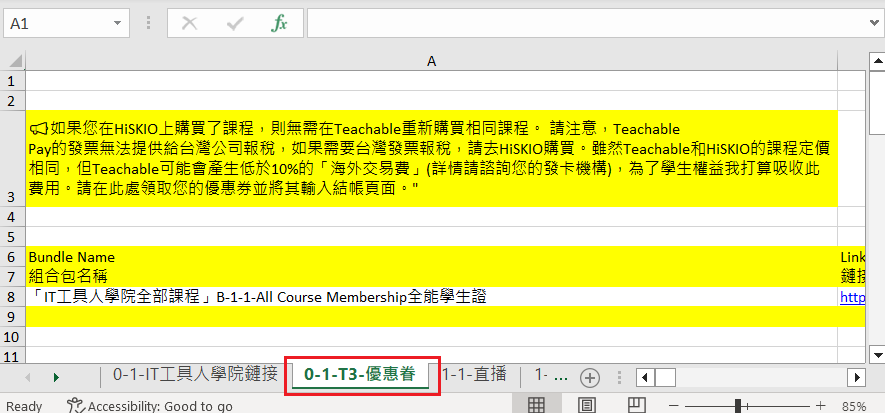
Task: Click the zoom slider handle
Action: coord(738,405)
